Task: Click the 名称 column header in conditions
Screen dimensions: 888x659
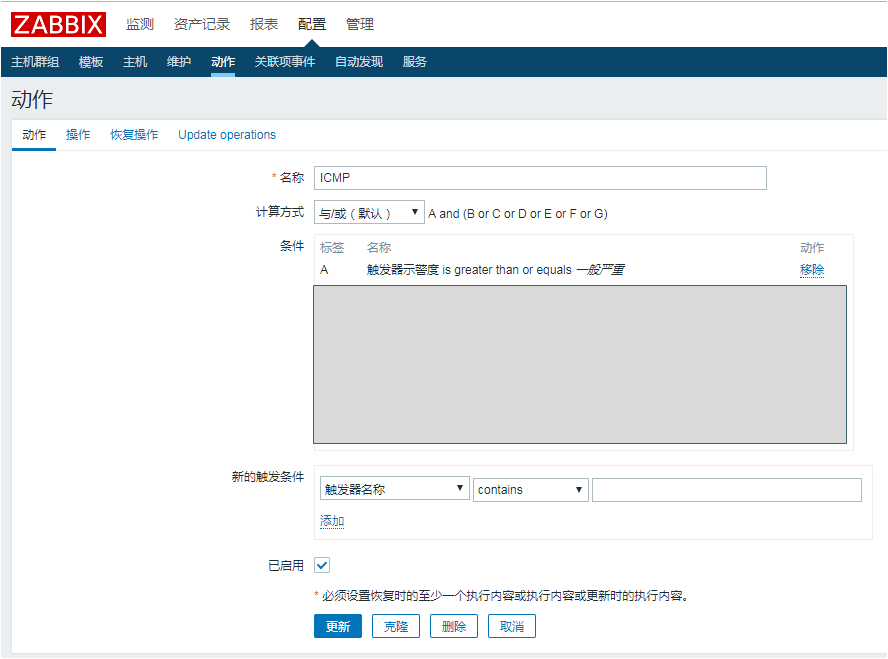Action: point(379,247)
